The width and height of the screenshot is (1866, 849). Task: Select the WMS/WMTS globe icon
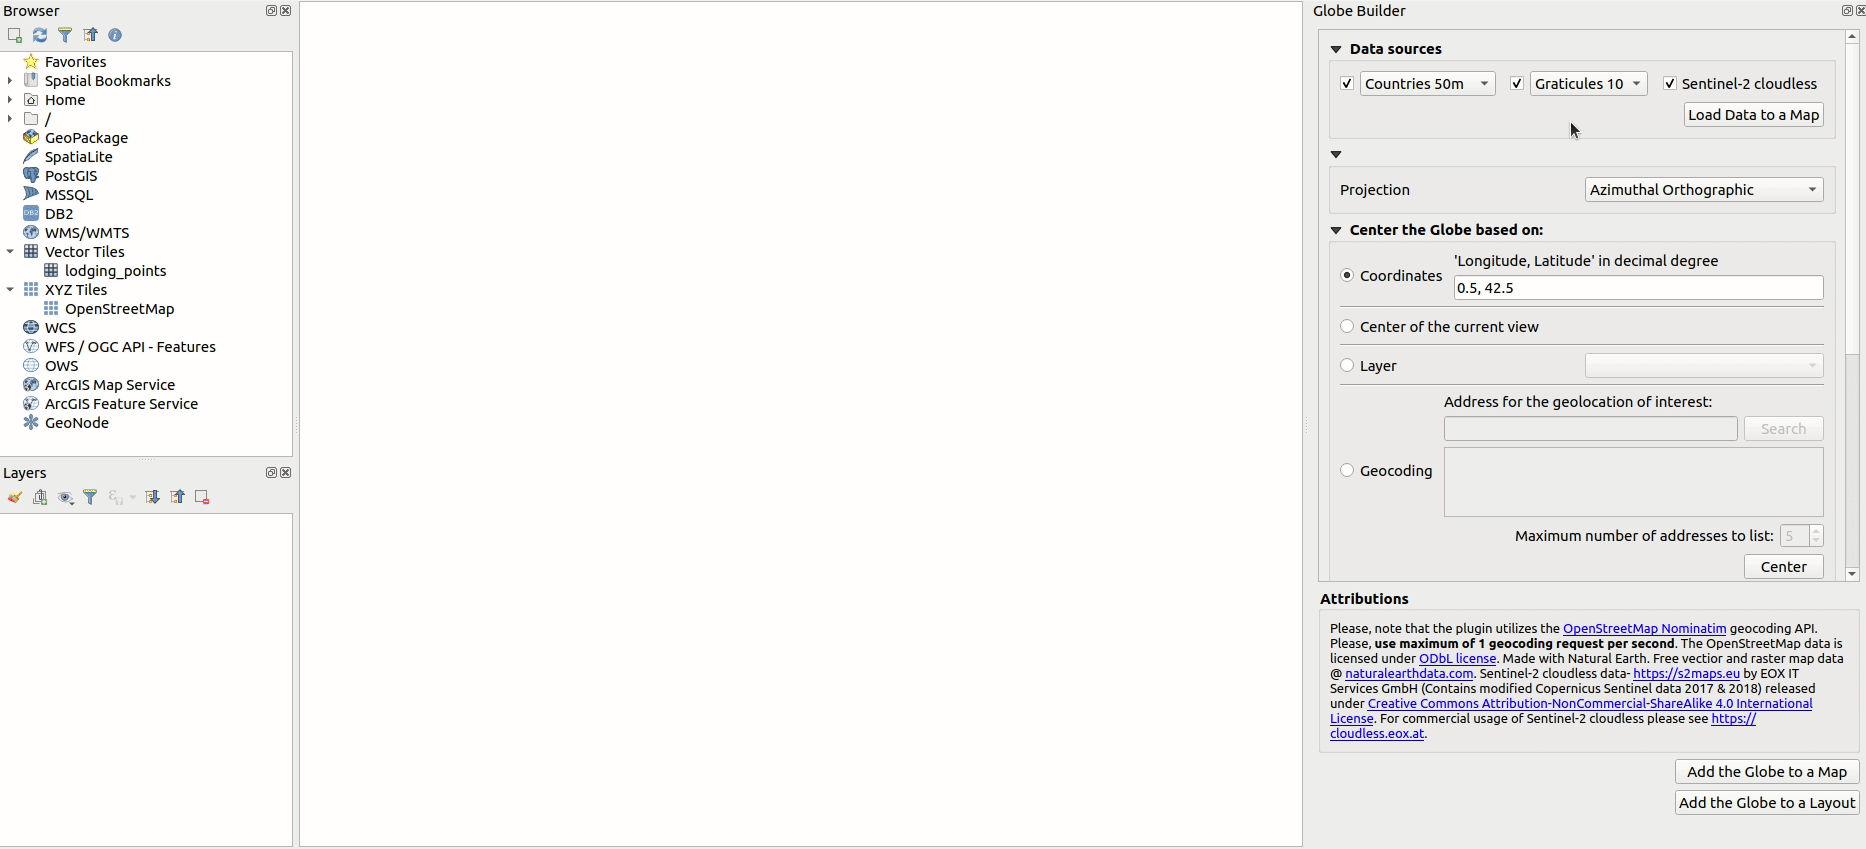(31, 233)
